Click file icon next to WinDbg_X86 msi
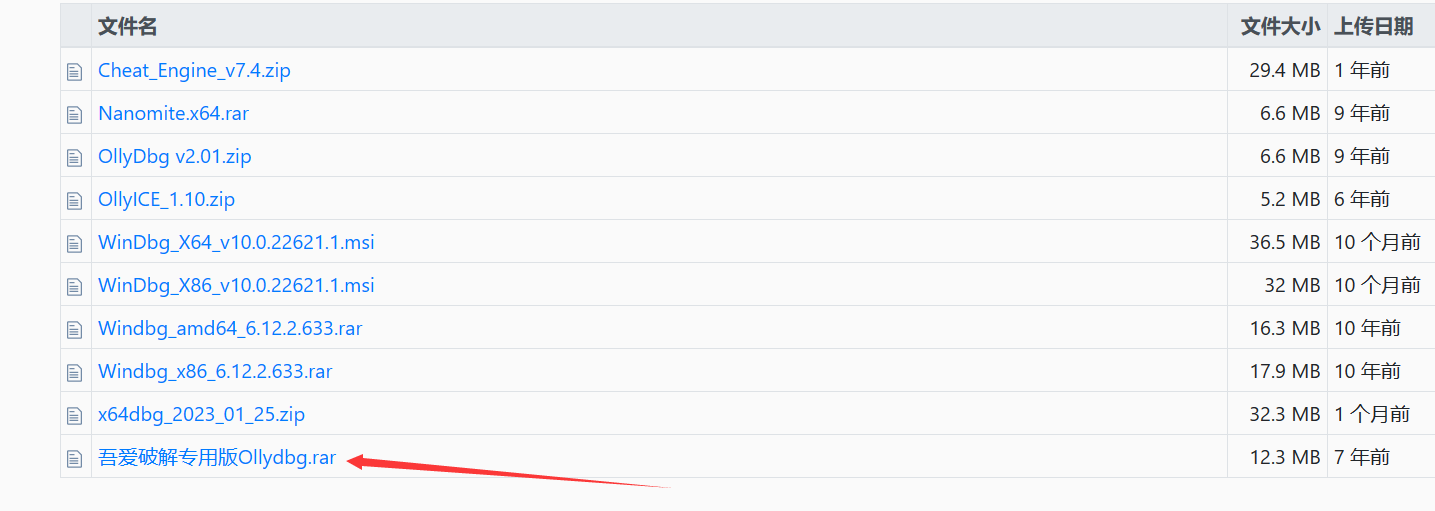 click(74, 287)
